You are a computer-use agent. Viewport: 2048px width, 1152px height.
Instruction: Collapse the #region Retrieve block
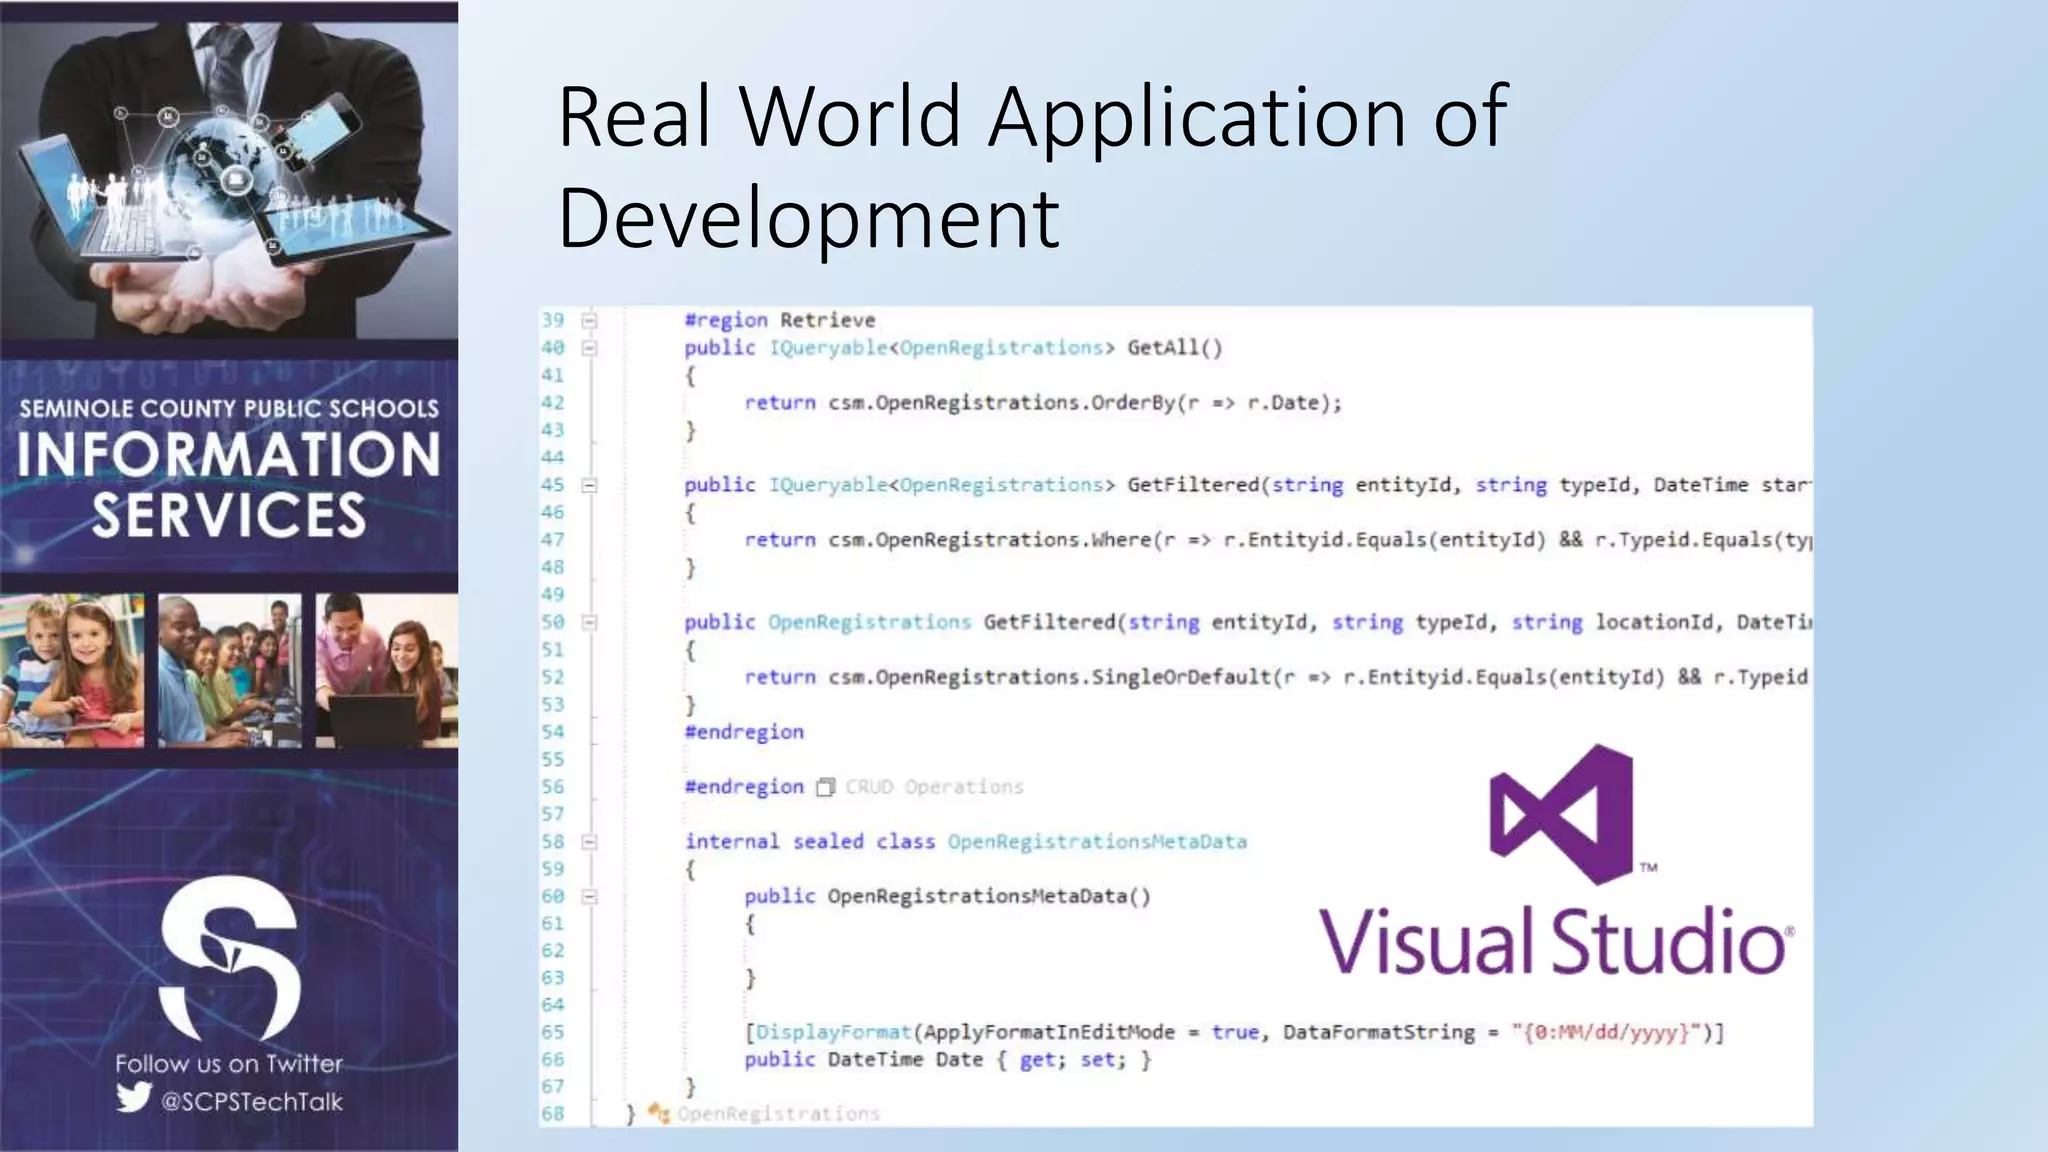(589, 321)
